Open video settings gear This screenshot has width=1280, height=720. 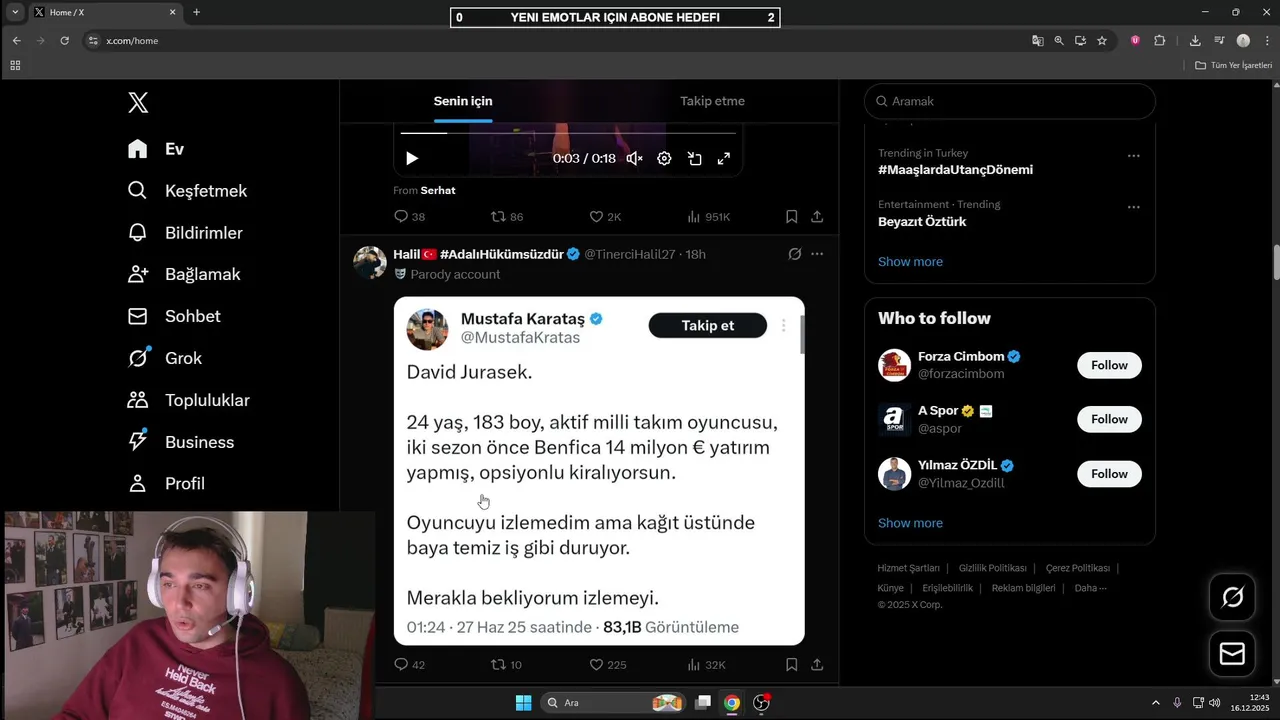664,158
